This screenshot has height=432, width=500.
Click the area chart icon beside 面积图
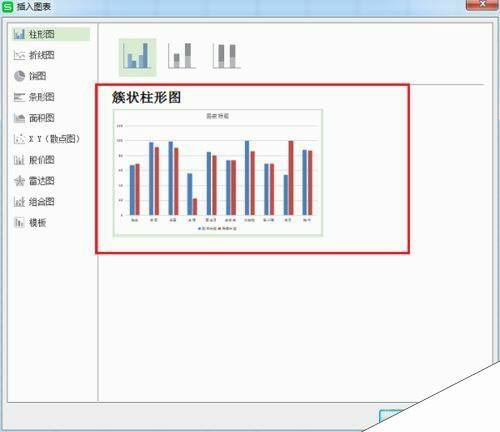[x=19, y=118]
